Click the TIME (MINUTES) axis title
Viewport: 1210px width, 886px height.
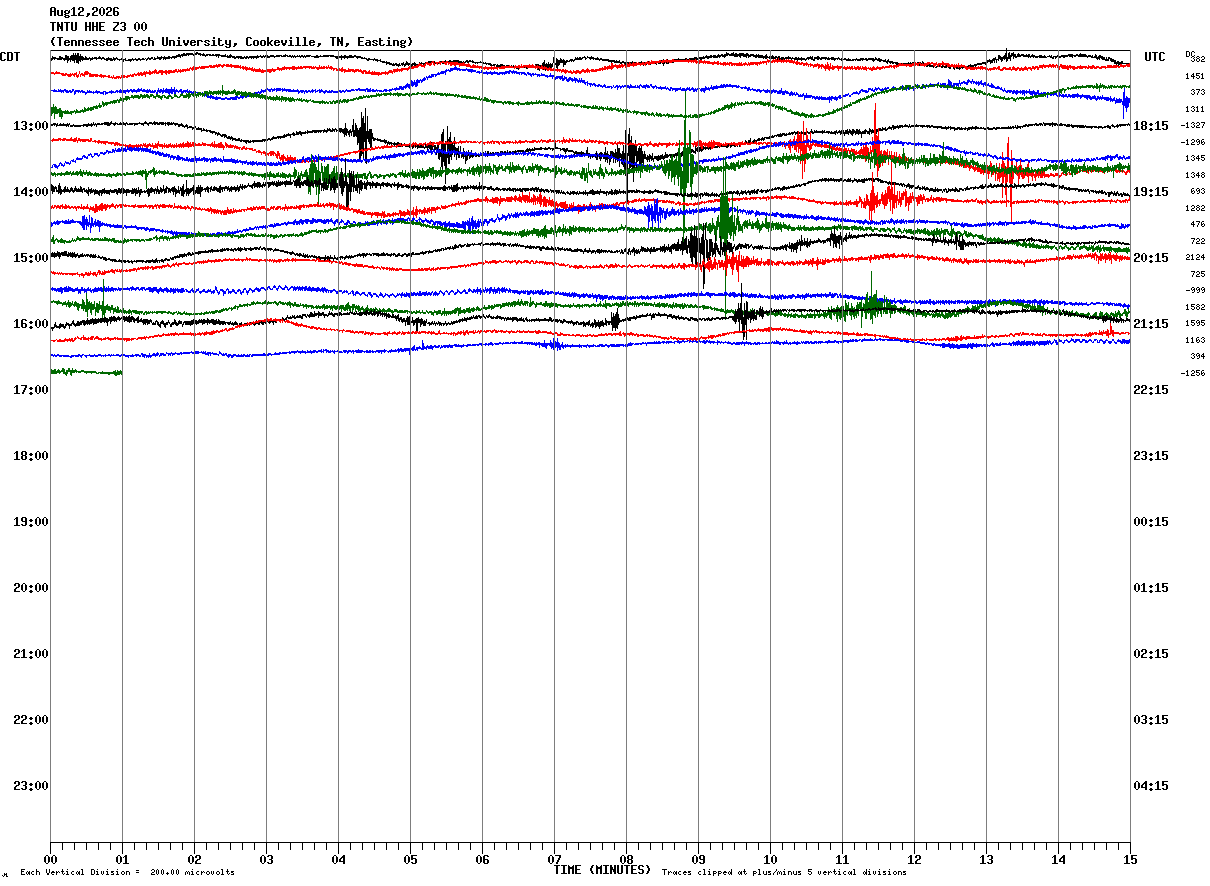pyautogui.click(x=602, y=870)
